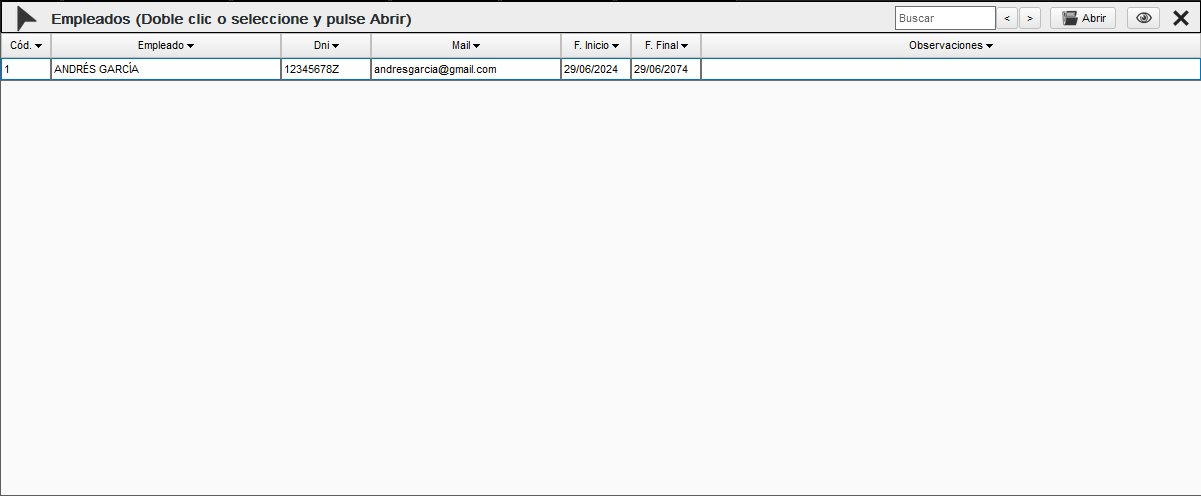
Task: Select the ANDRÉS GARCÍA employee cell
Action: (x=166, y=69)
